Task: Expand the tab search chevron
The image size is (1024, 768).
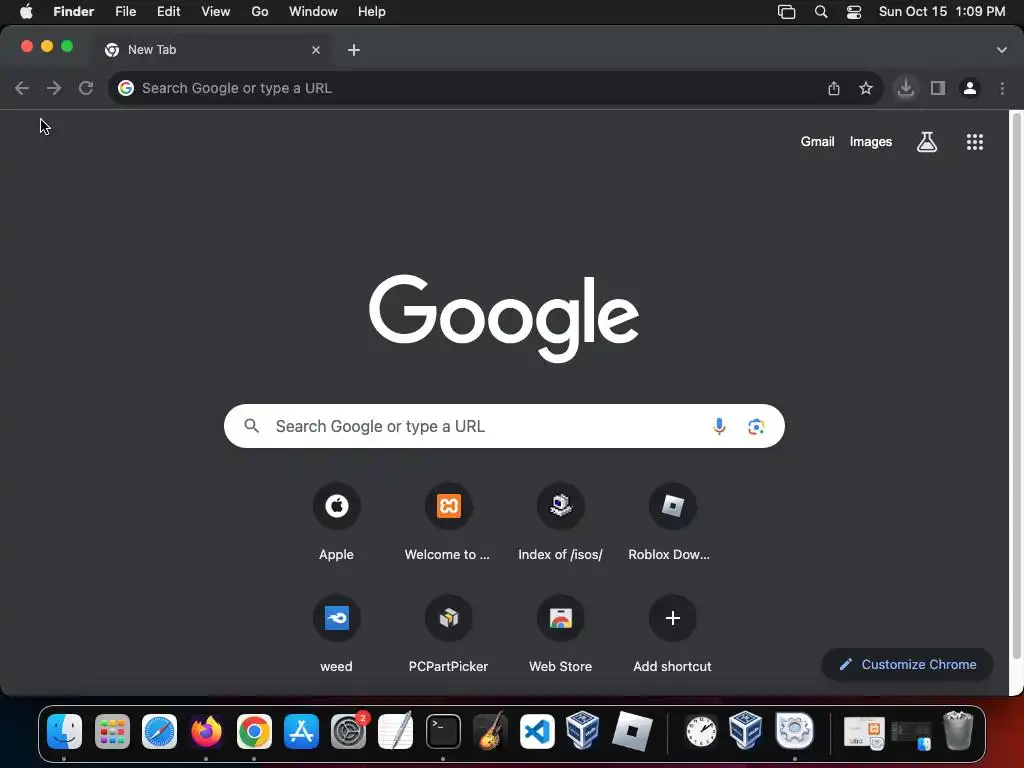Action: point(1002,50)
